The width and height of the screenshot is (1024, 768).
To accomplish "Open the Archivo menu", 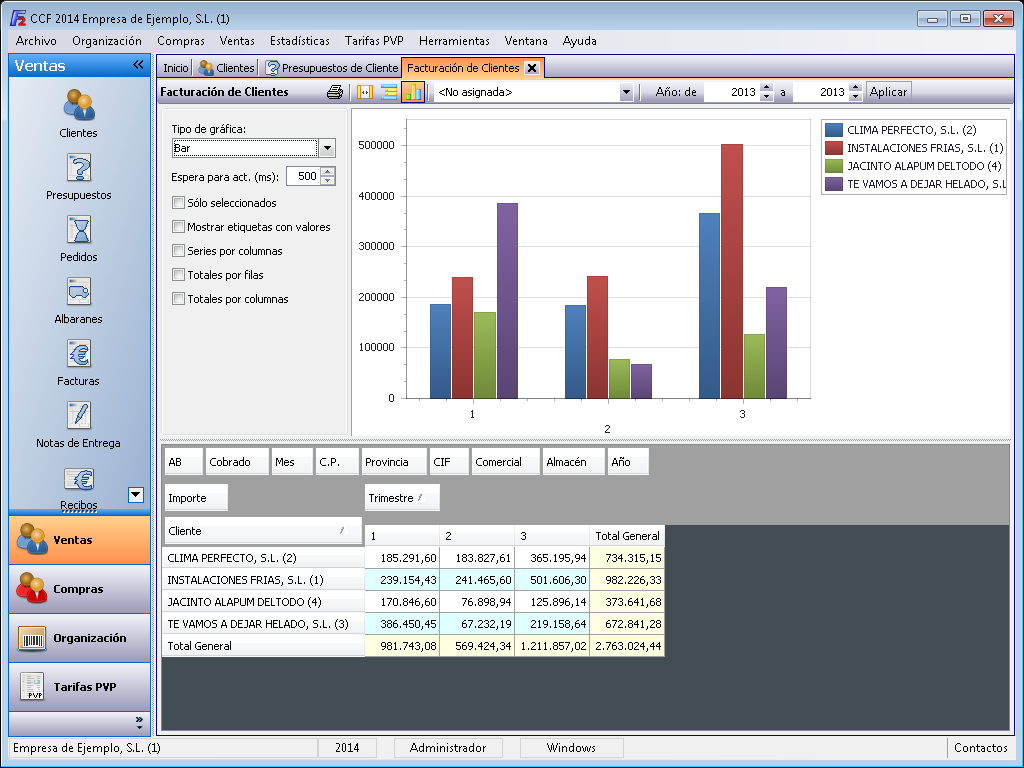I will click(36, 40).
